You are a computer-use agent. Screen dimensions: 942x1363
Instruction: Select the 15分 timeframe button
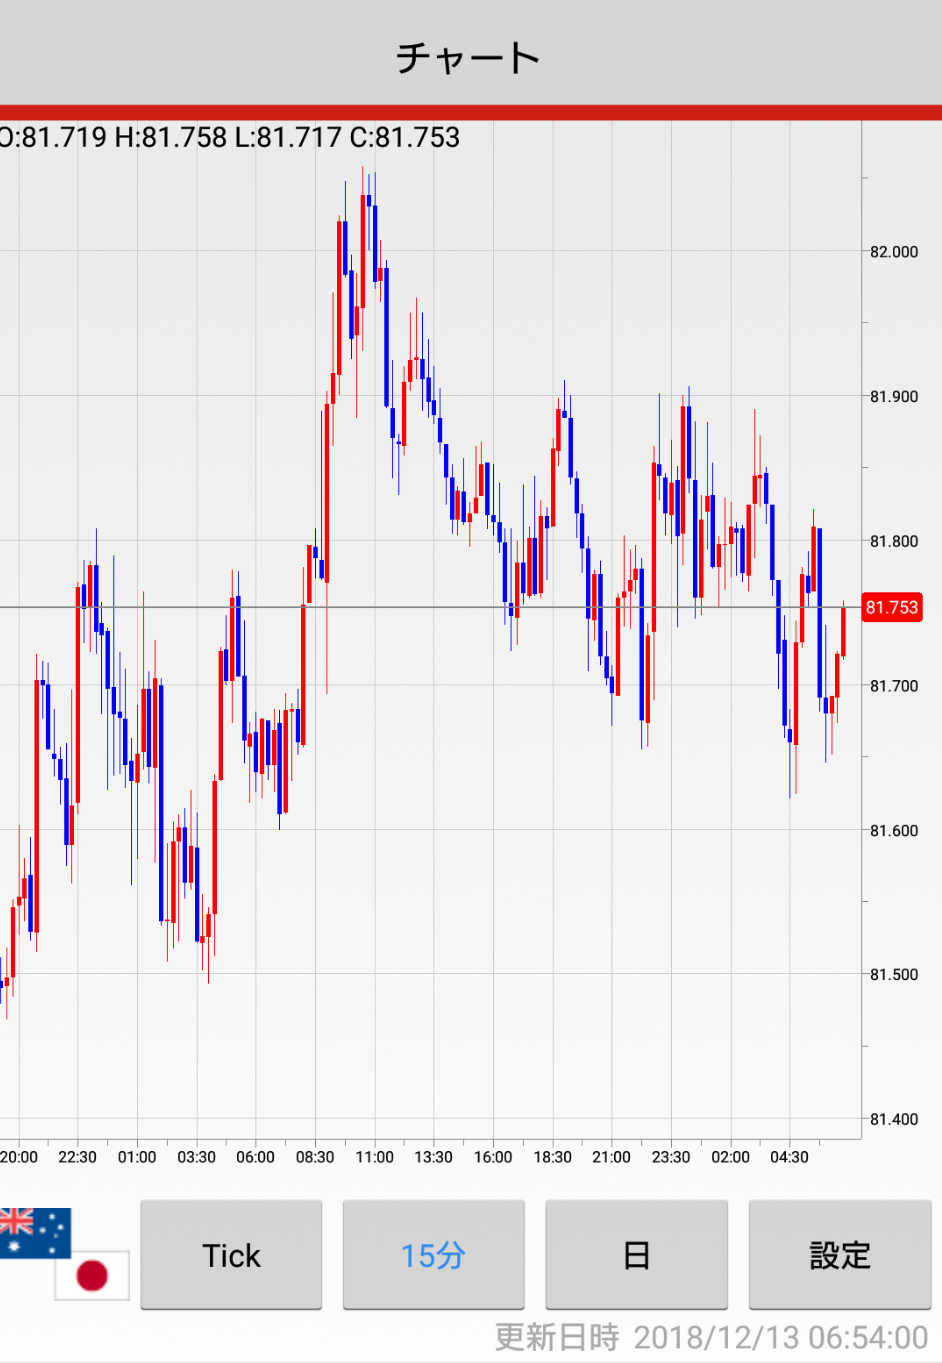point(433,1255)
